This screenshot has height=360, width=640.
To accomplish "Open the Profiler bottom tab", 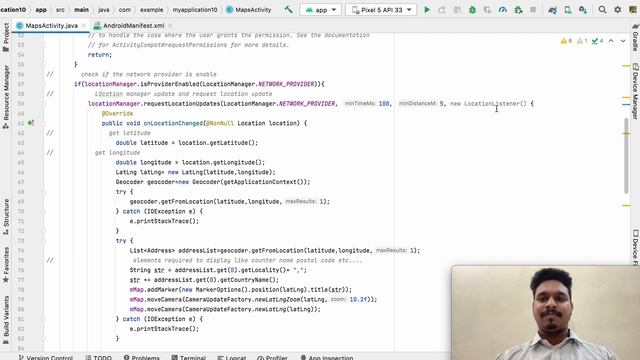I will click(273, 357).
